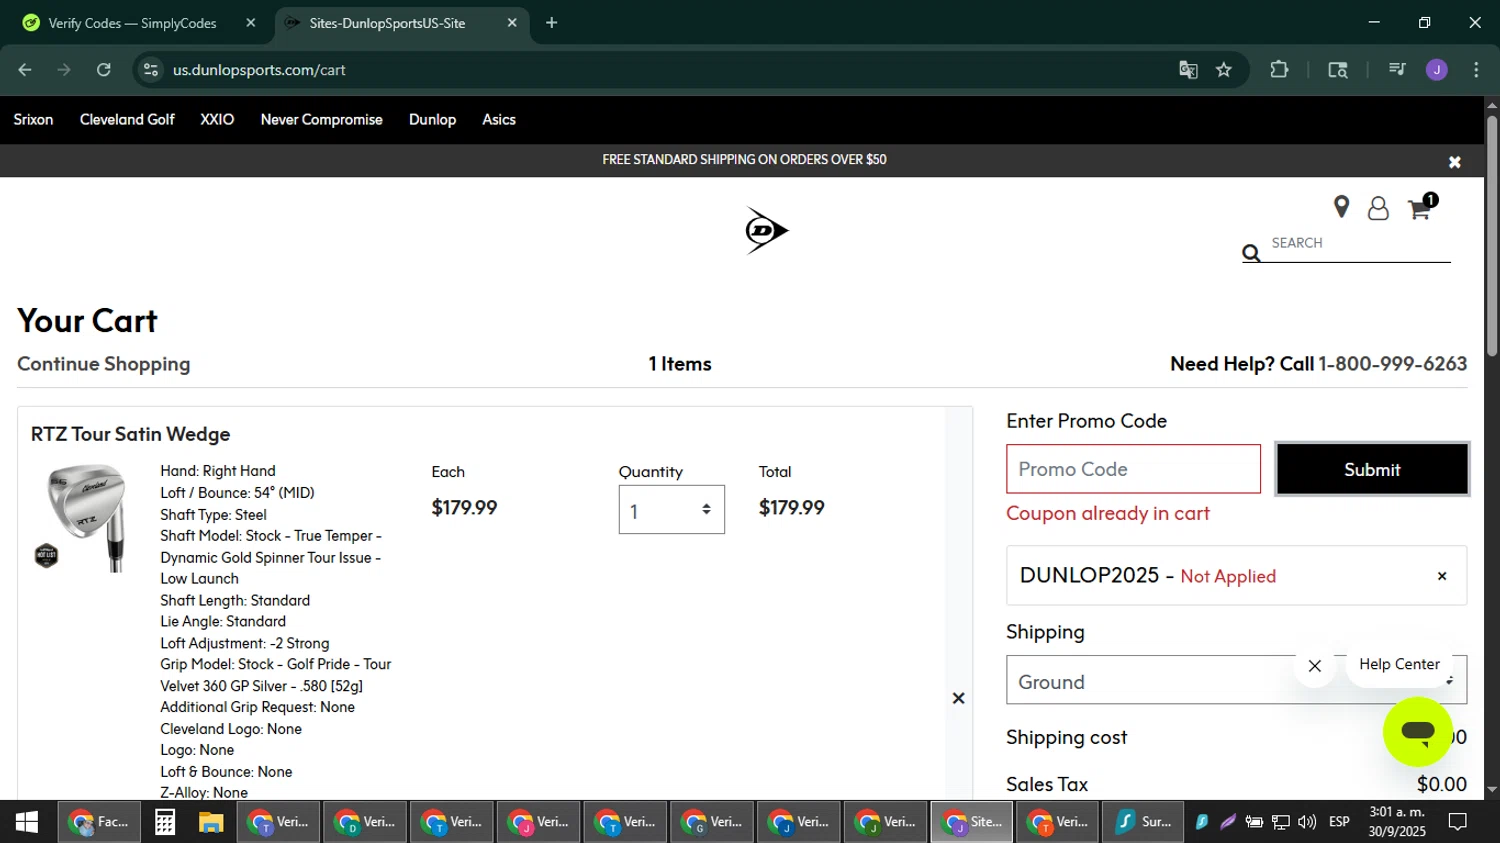Open the Dunlop brand link
Viewport: 1500px width, 843px height.
[x=432, y=119]
